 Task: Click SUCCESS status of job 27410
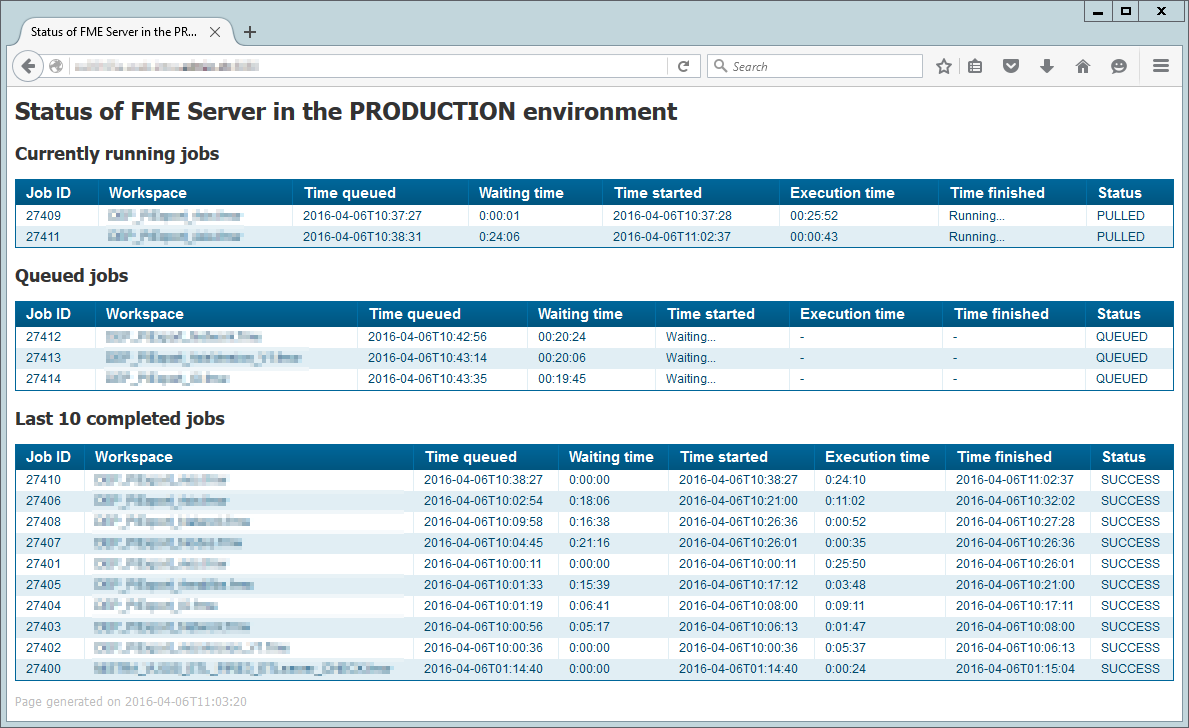click(x=1130, y=480)
